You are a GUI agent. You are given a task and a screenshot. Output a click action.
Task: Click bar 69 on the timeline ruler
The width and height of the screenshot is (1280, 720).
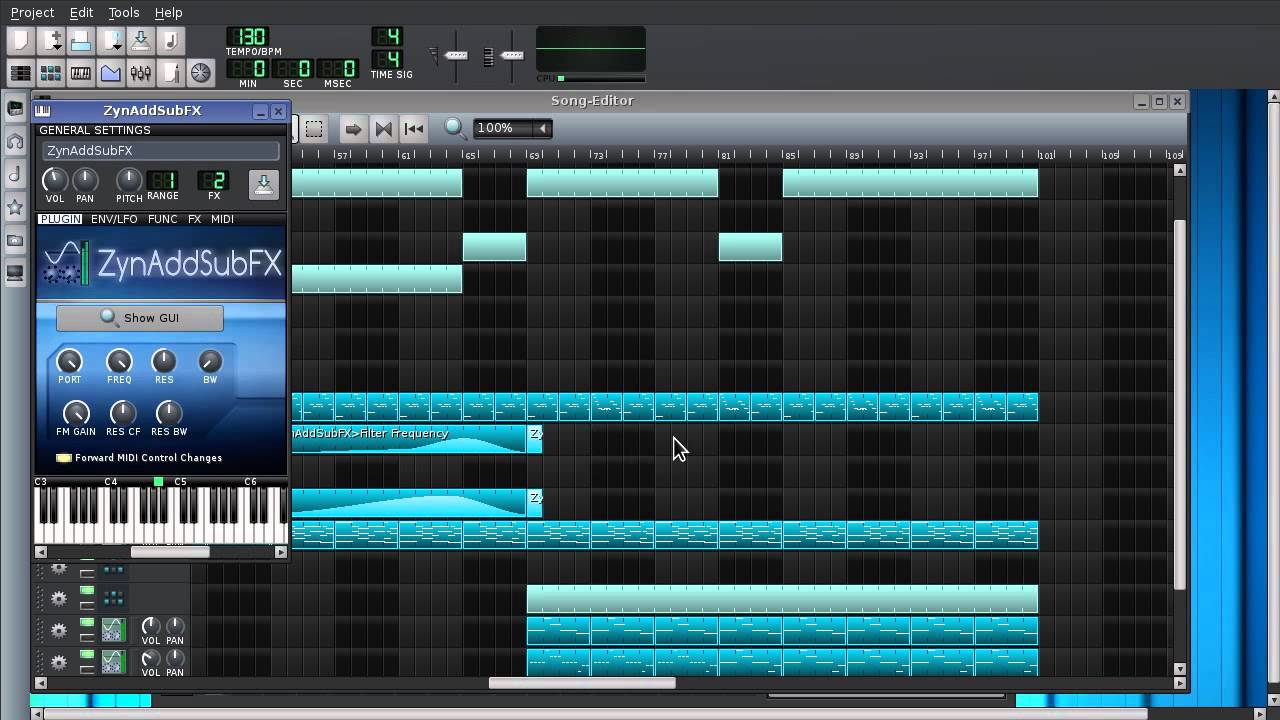(x=533, y=155)
